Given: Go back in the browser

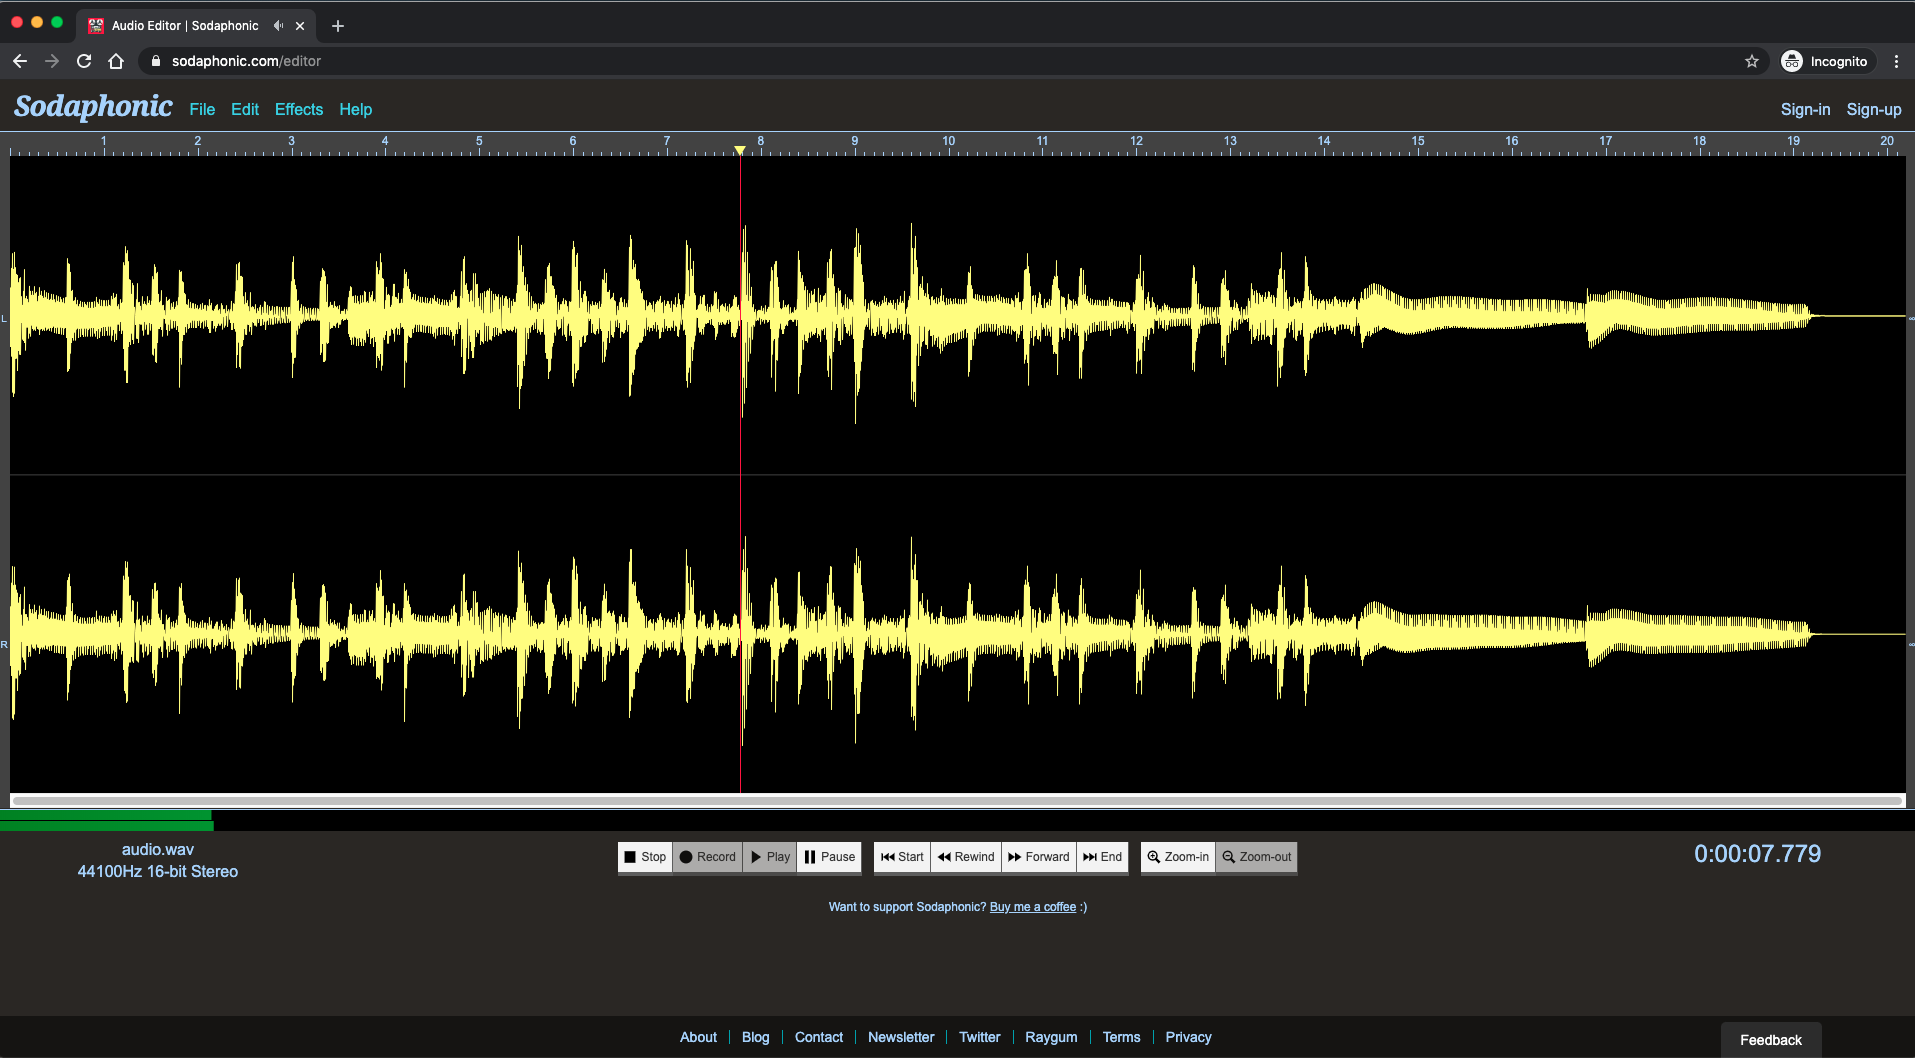Looking at the screenshot, I should pyautogui.click(x=20, y=61).
